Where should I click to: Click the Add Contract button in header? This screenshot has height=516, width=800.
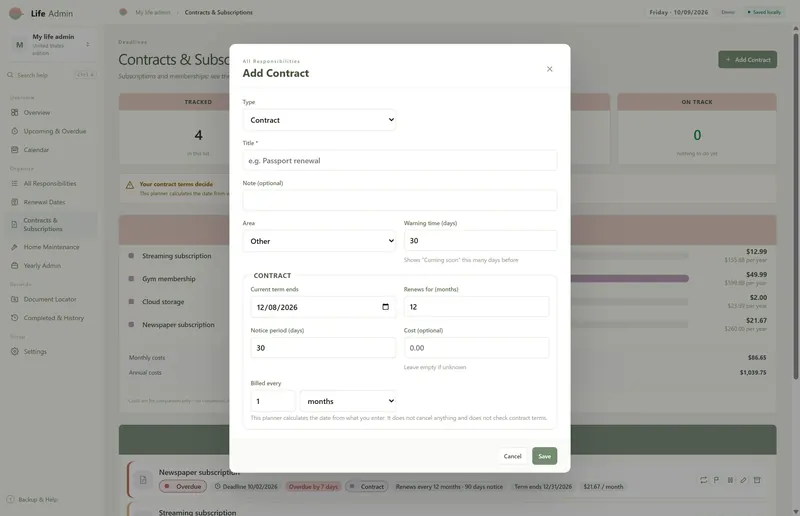tap(747, 60)
